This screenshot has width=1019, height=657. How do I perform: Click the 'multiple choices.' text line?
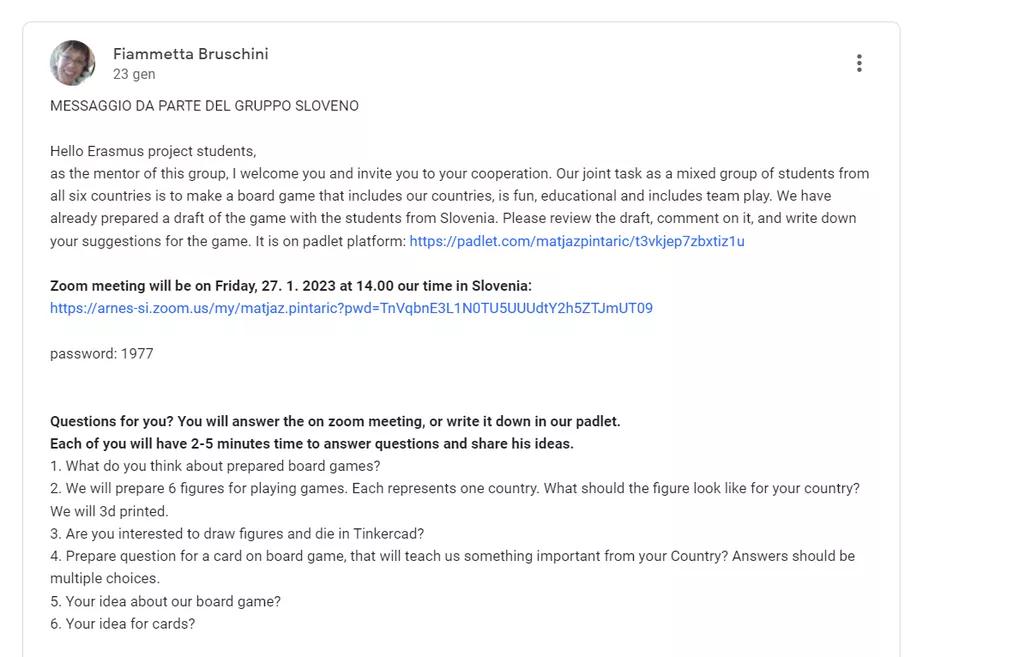tap(105, 578)
